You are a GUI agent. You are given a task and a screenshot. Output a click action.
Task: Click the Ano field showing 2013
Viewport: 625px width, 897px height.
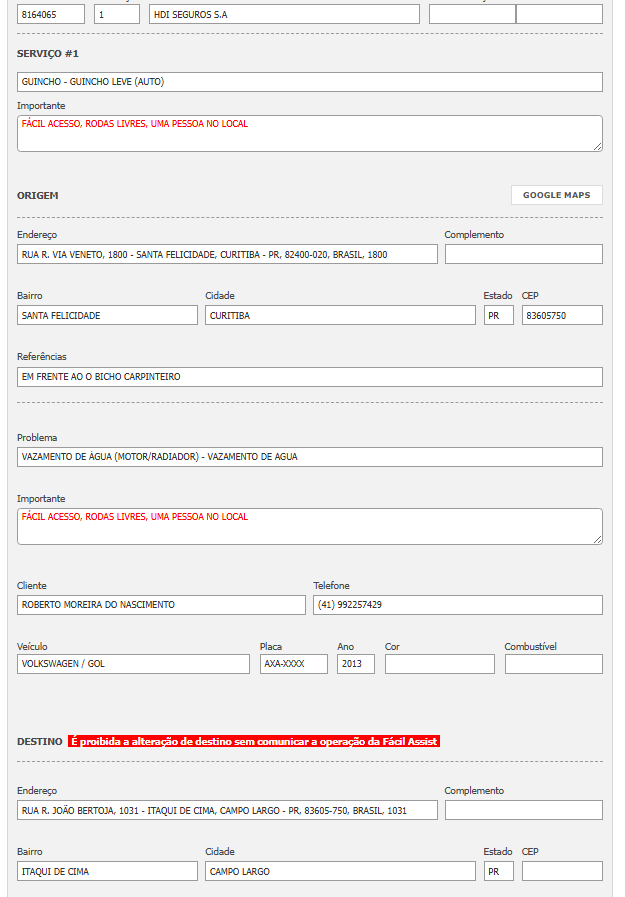point(355,664)
